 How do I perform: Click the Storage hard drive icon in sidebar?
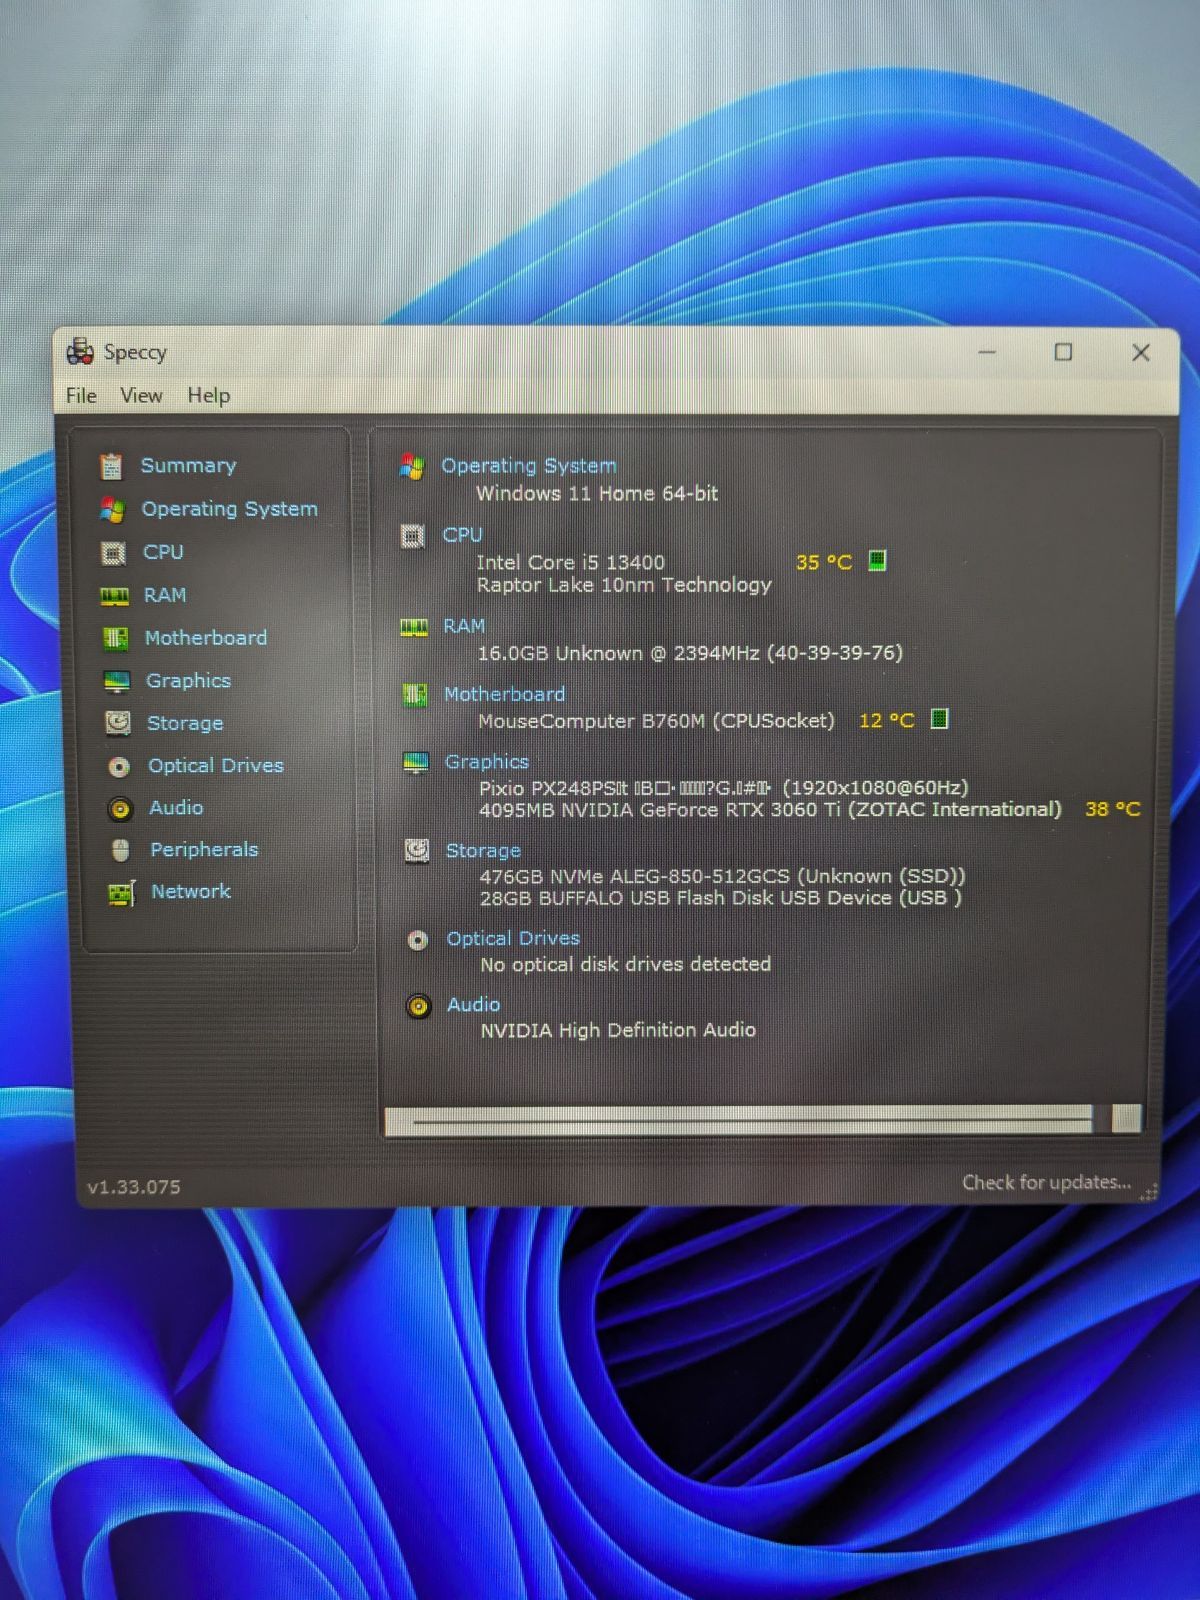tap(118, 723)
